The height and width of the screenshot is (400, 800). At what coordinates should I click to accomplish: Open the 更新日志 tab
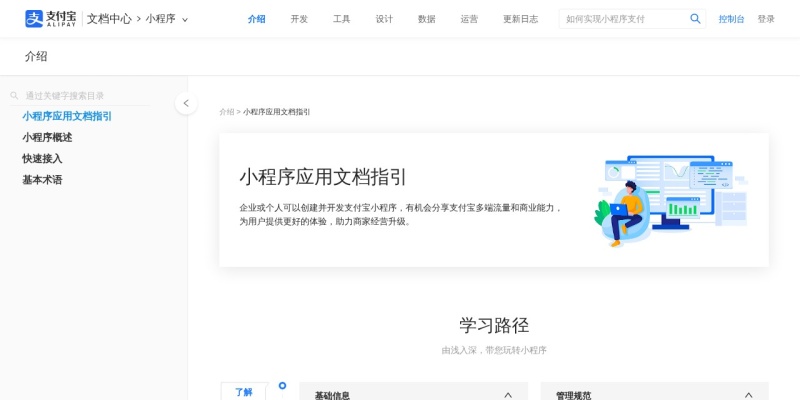pyautogui.click(x=520, y=19)
